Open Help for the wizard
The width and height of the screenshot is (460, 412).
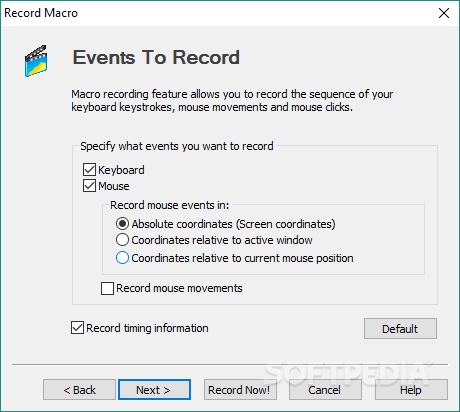tap(411, 390)
